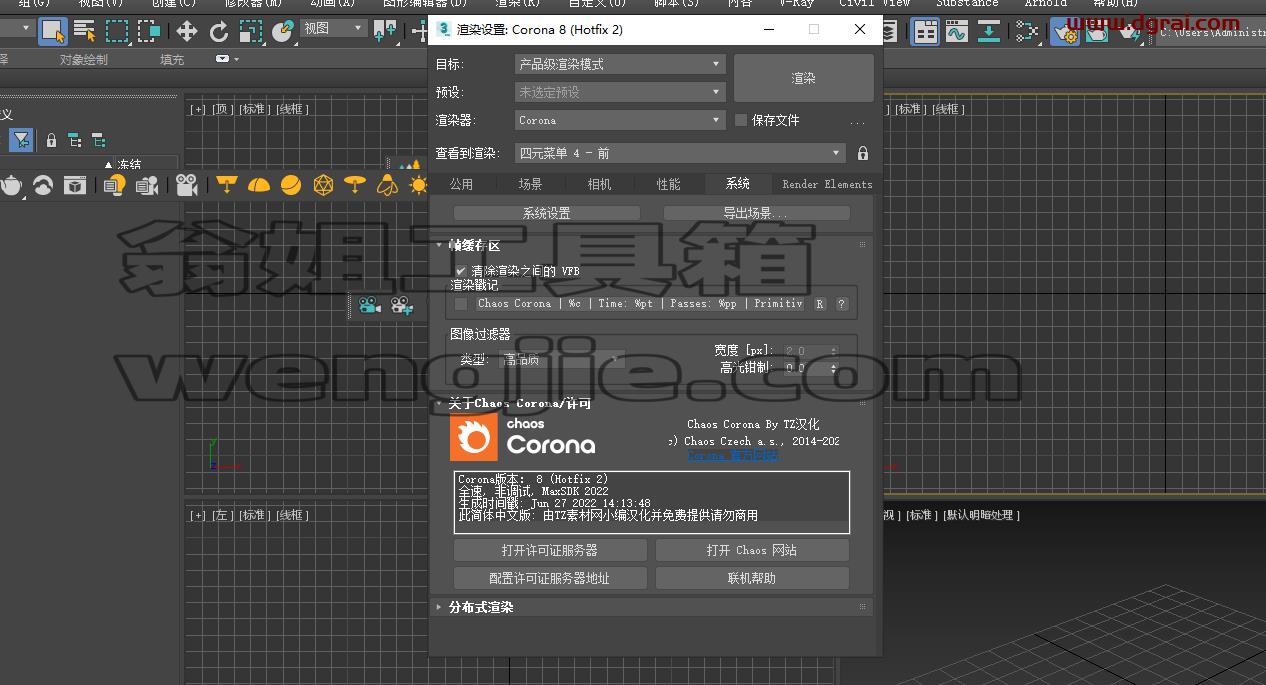Click the Corona light bulb lister icon

pyautogui.click(x=114, y=185)
